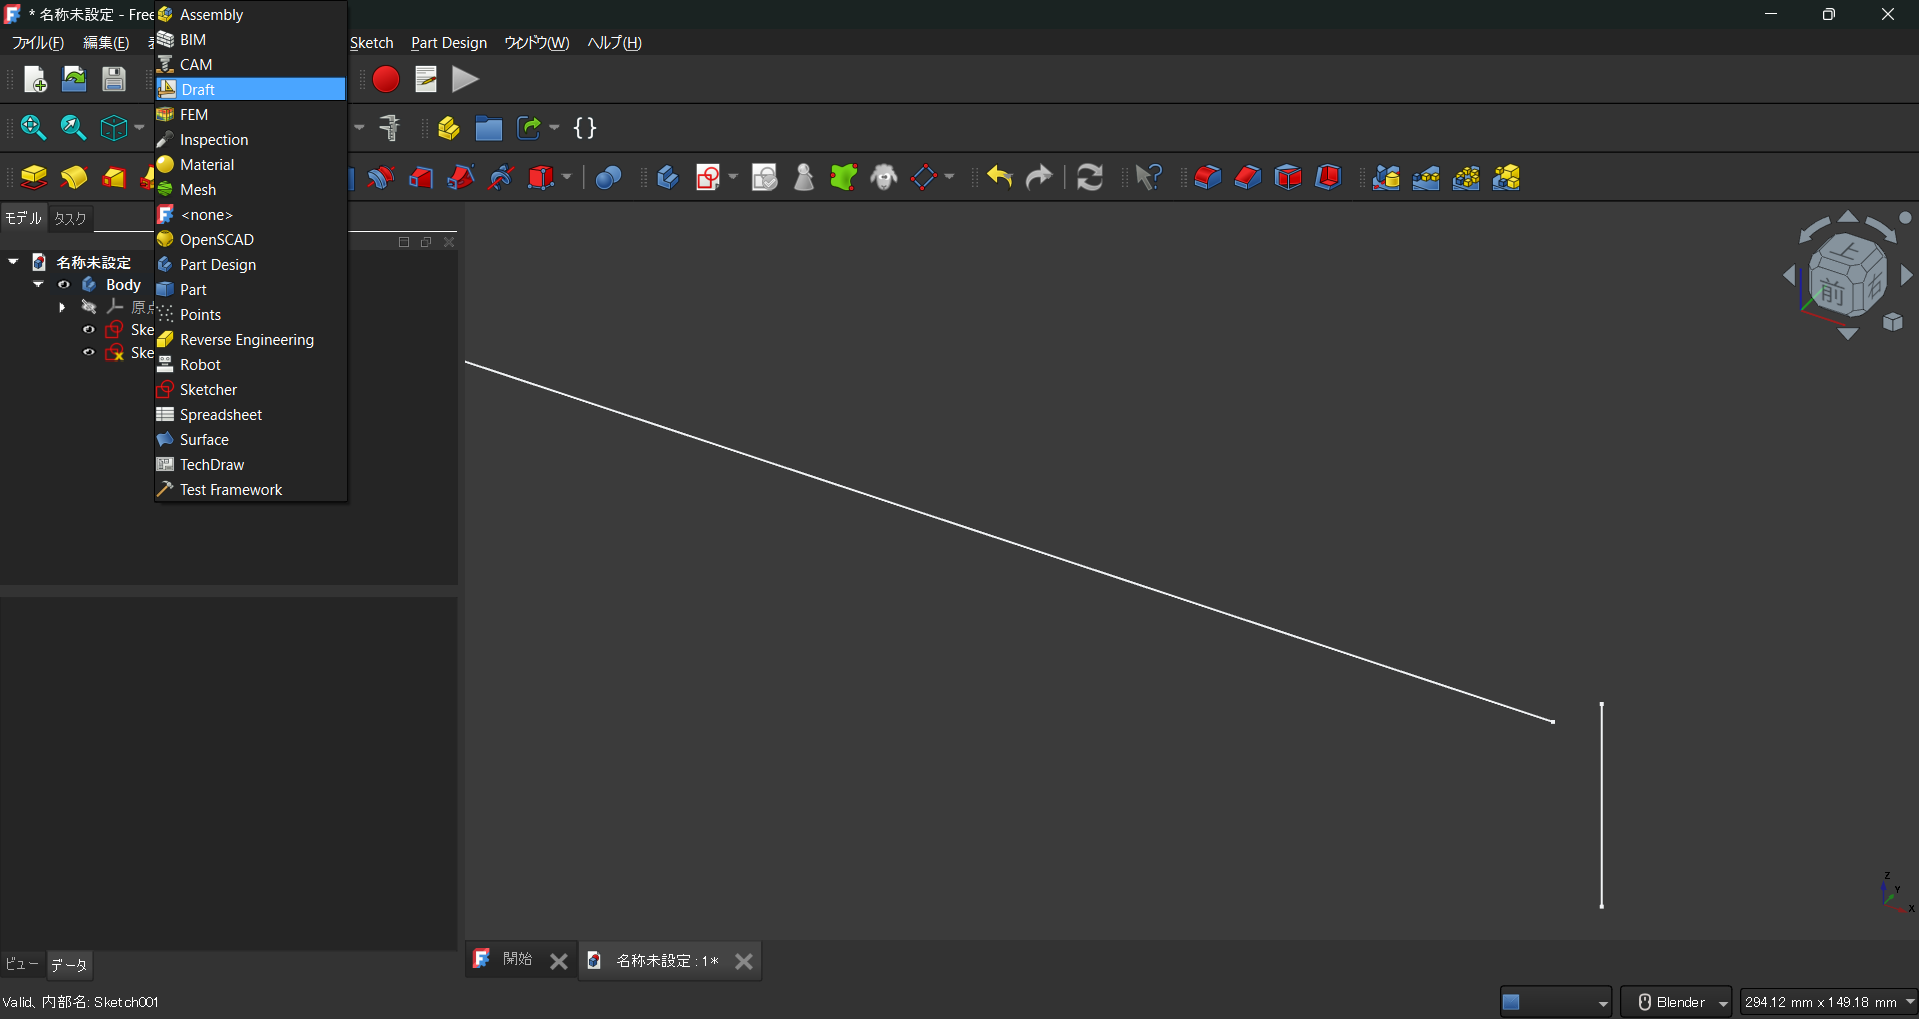Image resolution: width=1919 pixels, height=1019 pixels.
Task: Open the Macros dialog icon
Action: click(x=426, y=79)
